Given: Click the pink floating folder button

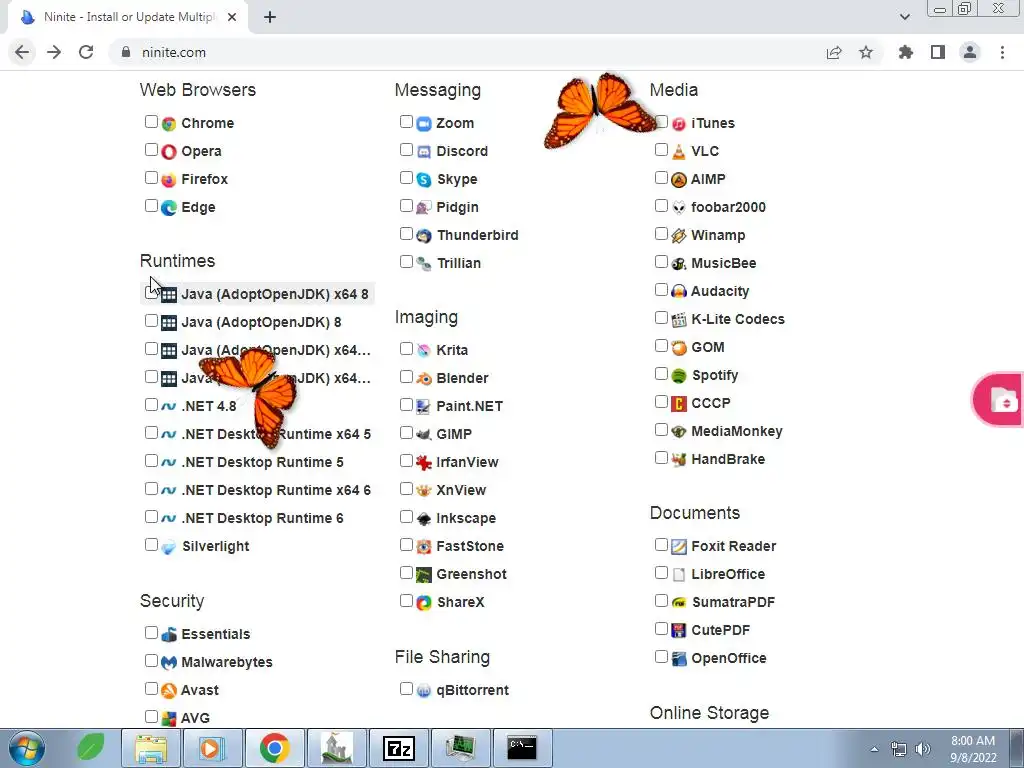Looking at the screenshot, I should 999,400.
